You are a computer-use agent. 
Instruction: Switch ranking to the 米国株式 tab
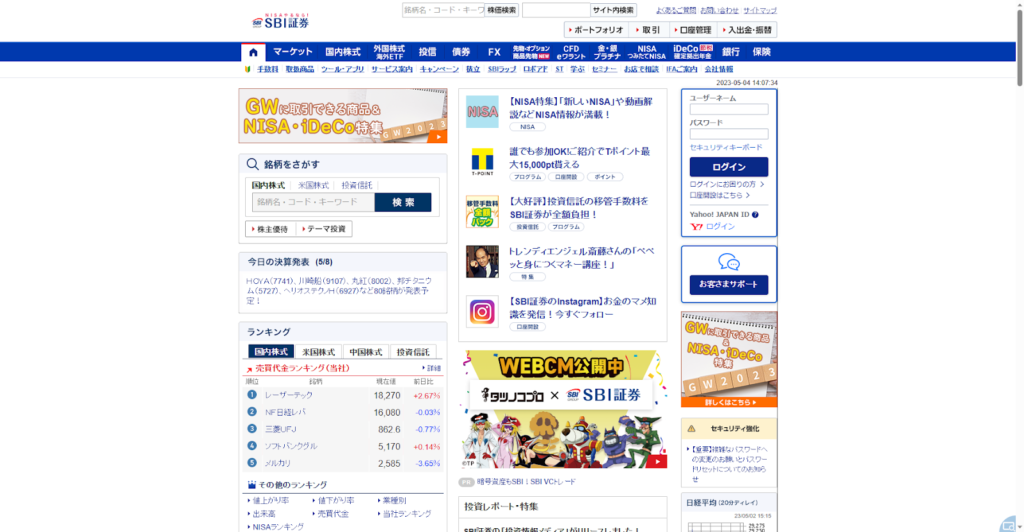click(319, 352)
